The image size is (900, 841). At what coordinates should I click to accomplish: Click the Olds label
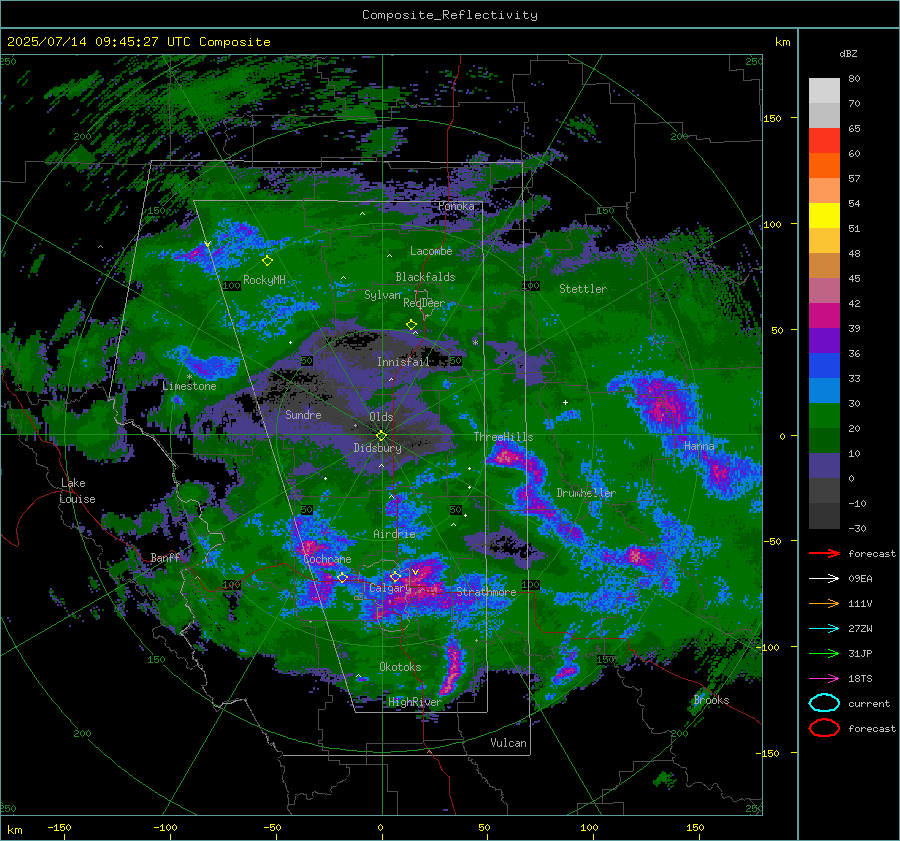pyautogui.click(x=381, y=417)
